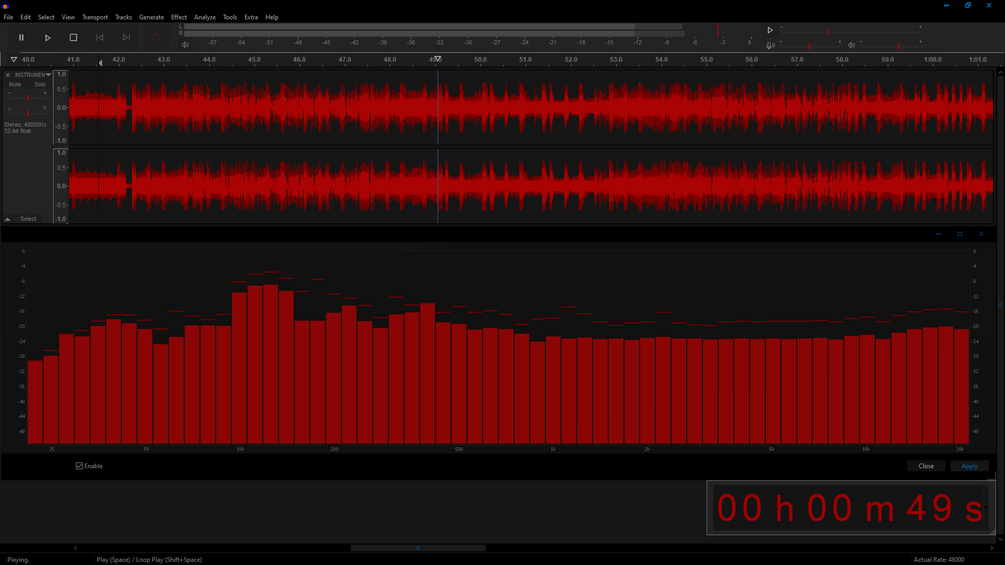The width and height of the screenshot is (1005, 565).
Task: Click the 50.0 mark on the timeline ruler
Action: pyautogui.click(x=480, y=60)
